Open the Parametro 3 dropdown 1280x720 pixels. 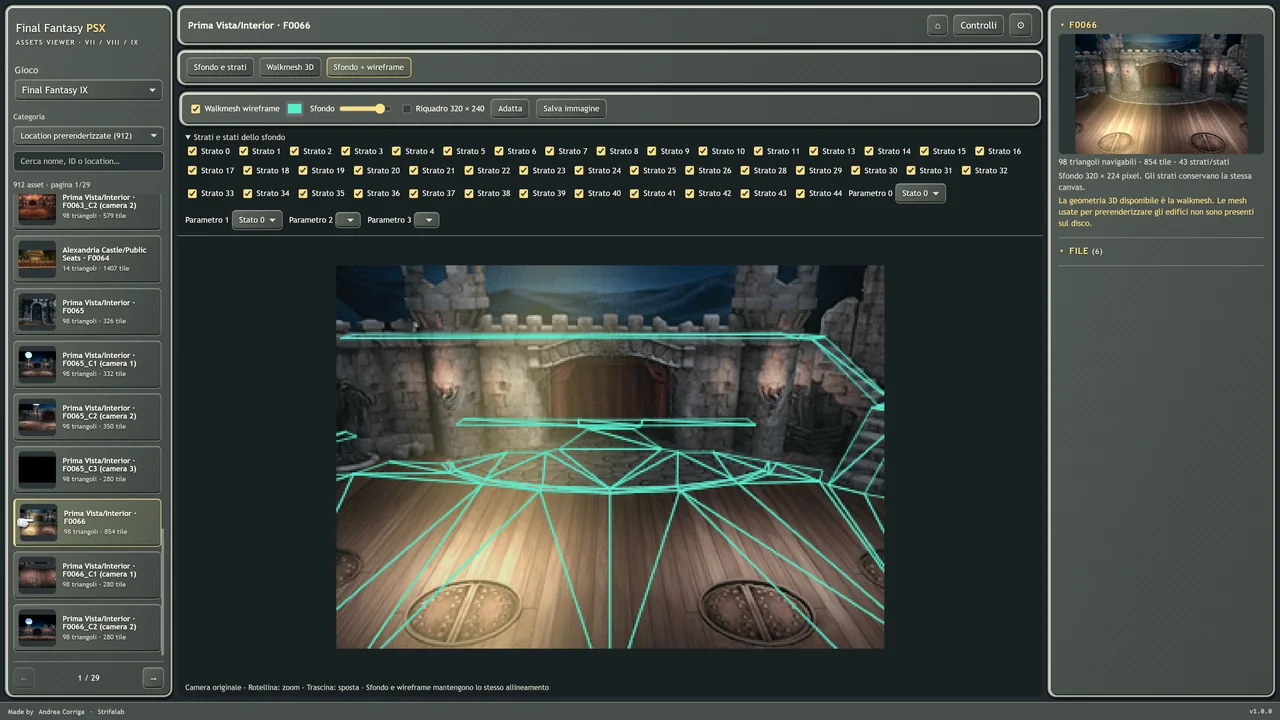[426, 220]
